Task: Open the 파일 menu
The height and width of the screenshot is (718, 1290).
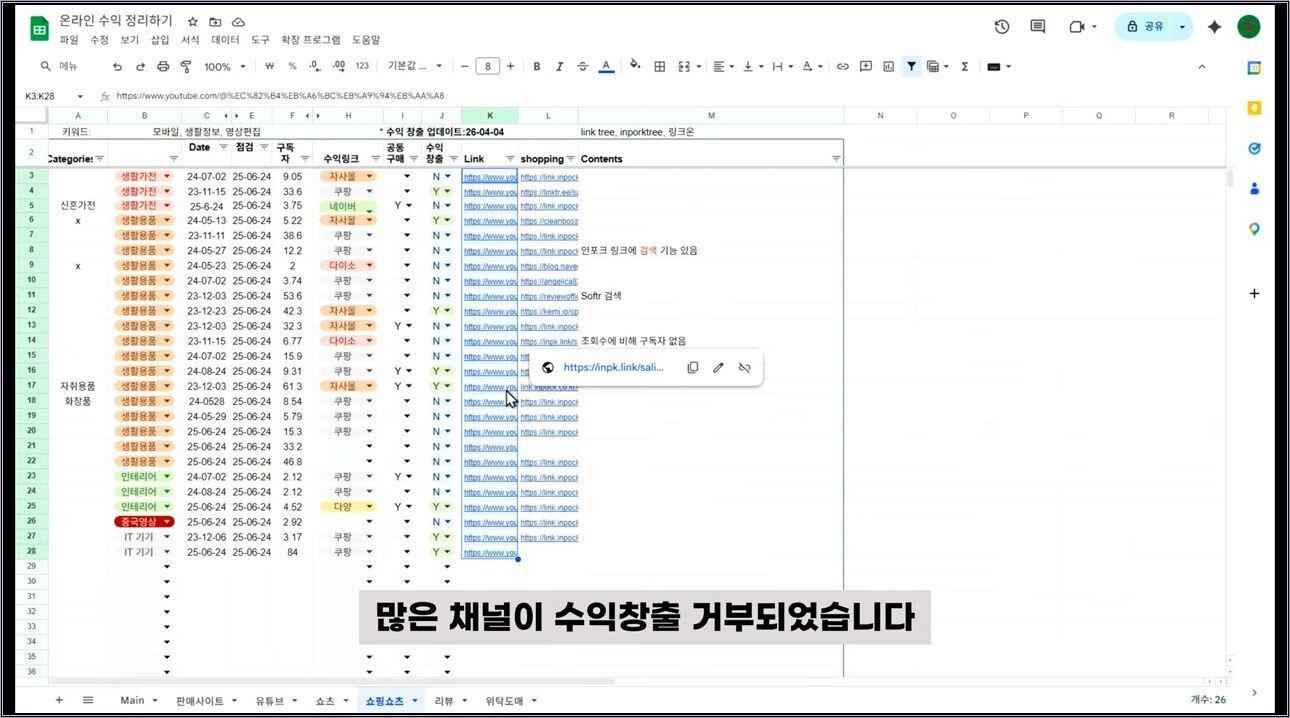Action: tap(69, 40)
